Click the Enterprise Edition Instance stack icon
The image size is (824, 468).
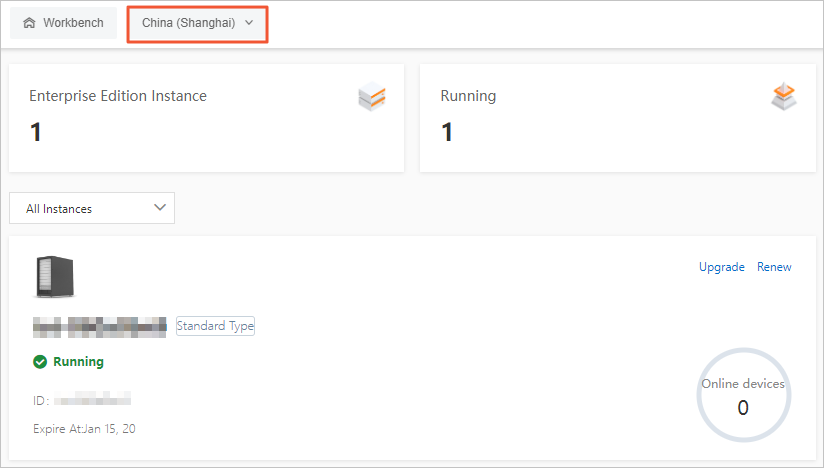tap(372, 97)
